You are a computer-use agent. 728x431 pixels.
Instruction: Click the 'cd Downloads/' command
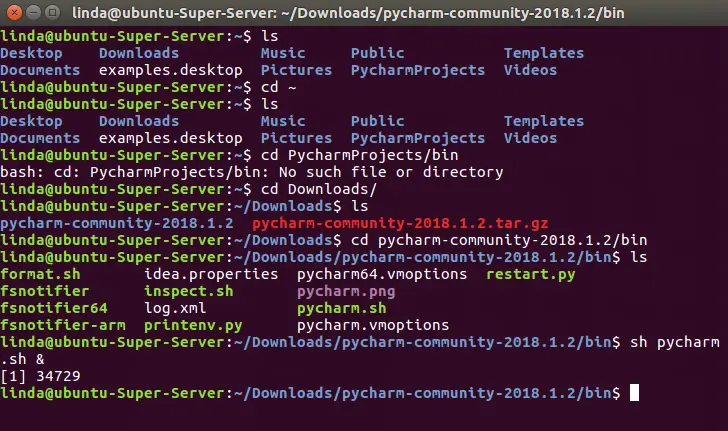pos(319,189)
